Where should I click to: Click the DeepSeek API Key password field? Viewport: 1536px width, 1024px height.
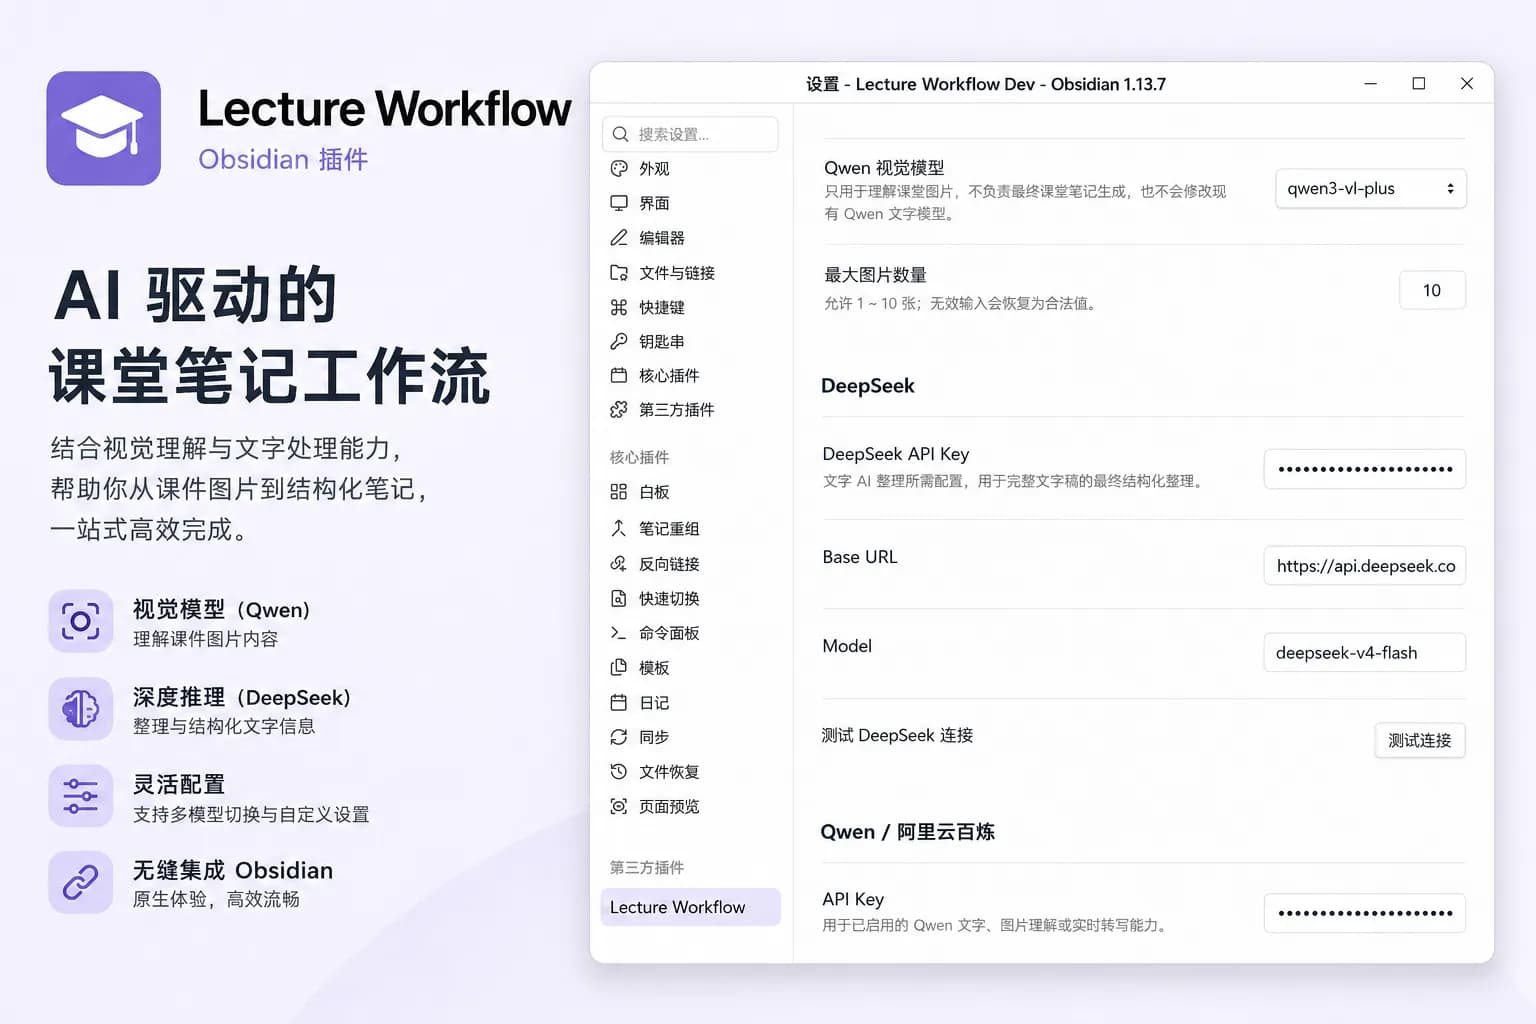[x=1365, y=469]
